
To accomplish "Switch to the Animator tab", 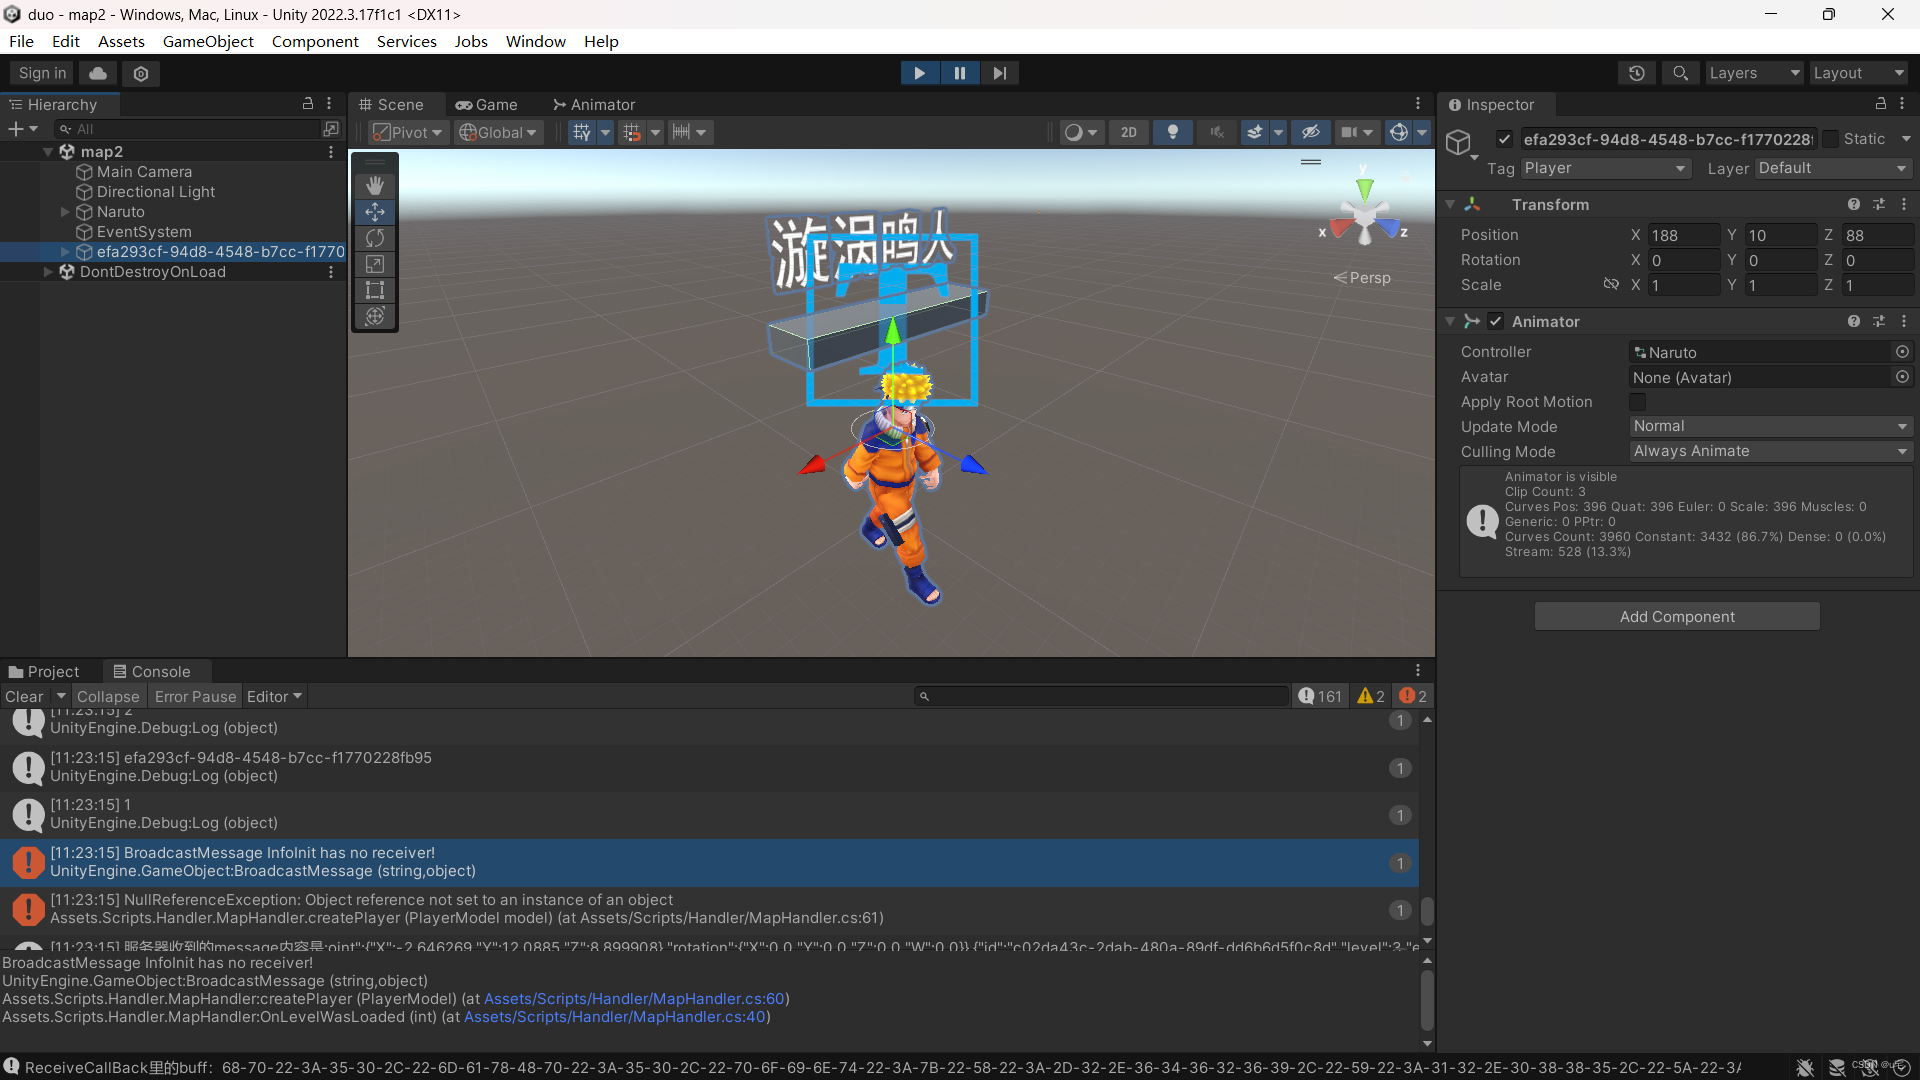I will [x=595, y=105].
